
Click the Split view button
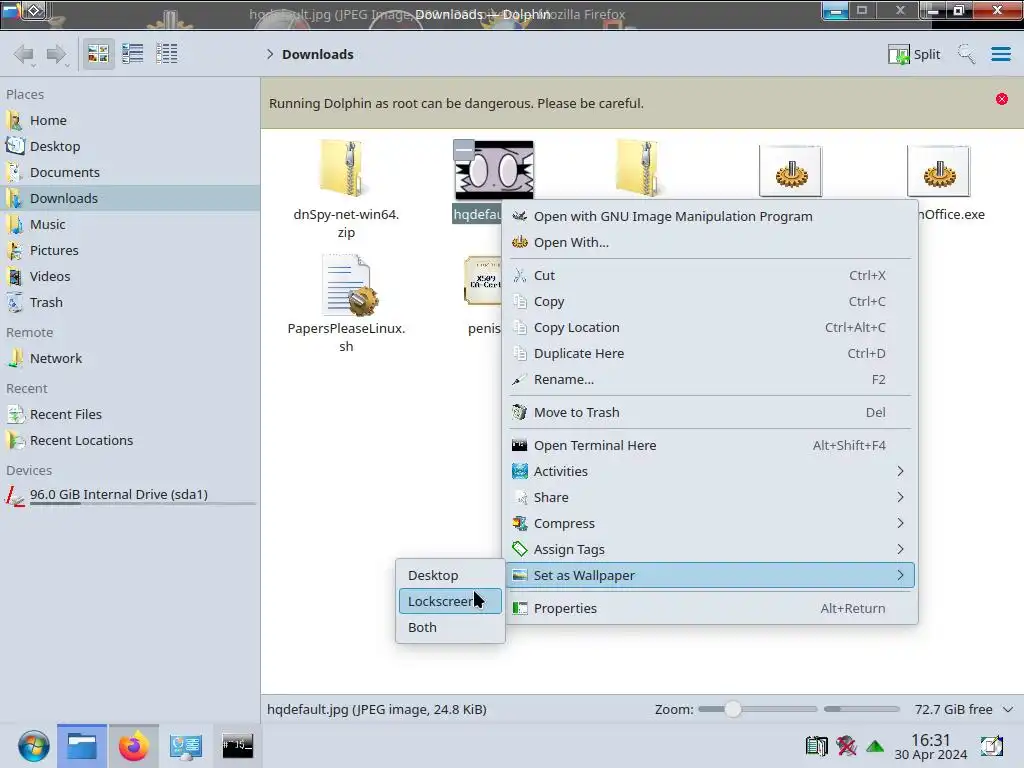coord(914,54)
